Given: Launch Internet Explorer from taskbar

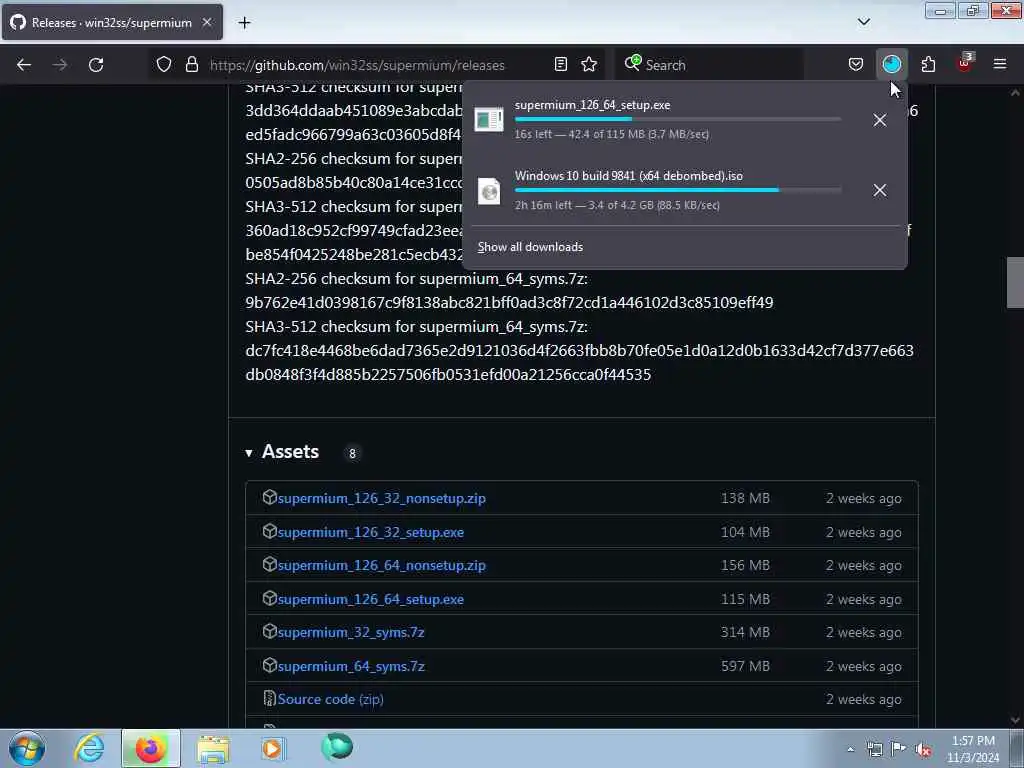Looking at the screenshot, I should (x=89, y=748).
